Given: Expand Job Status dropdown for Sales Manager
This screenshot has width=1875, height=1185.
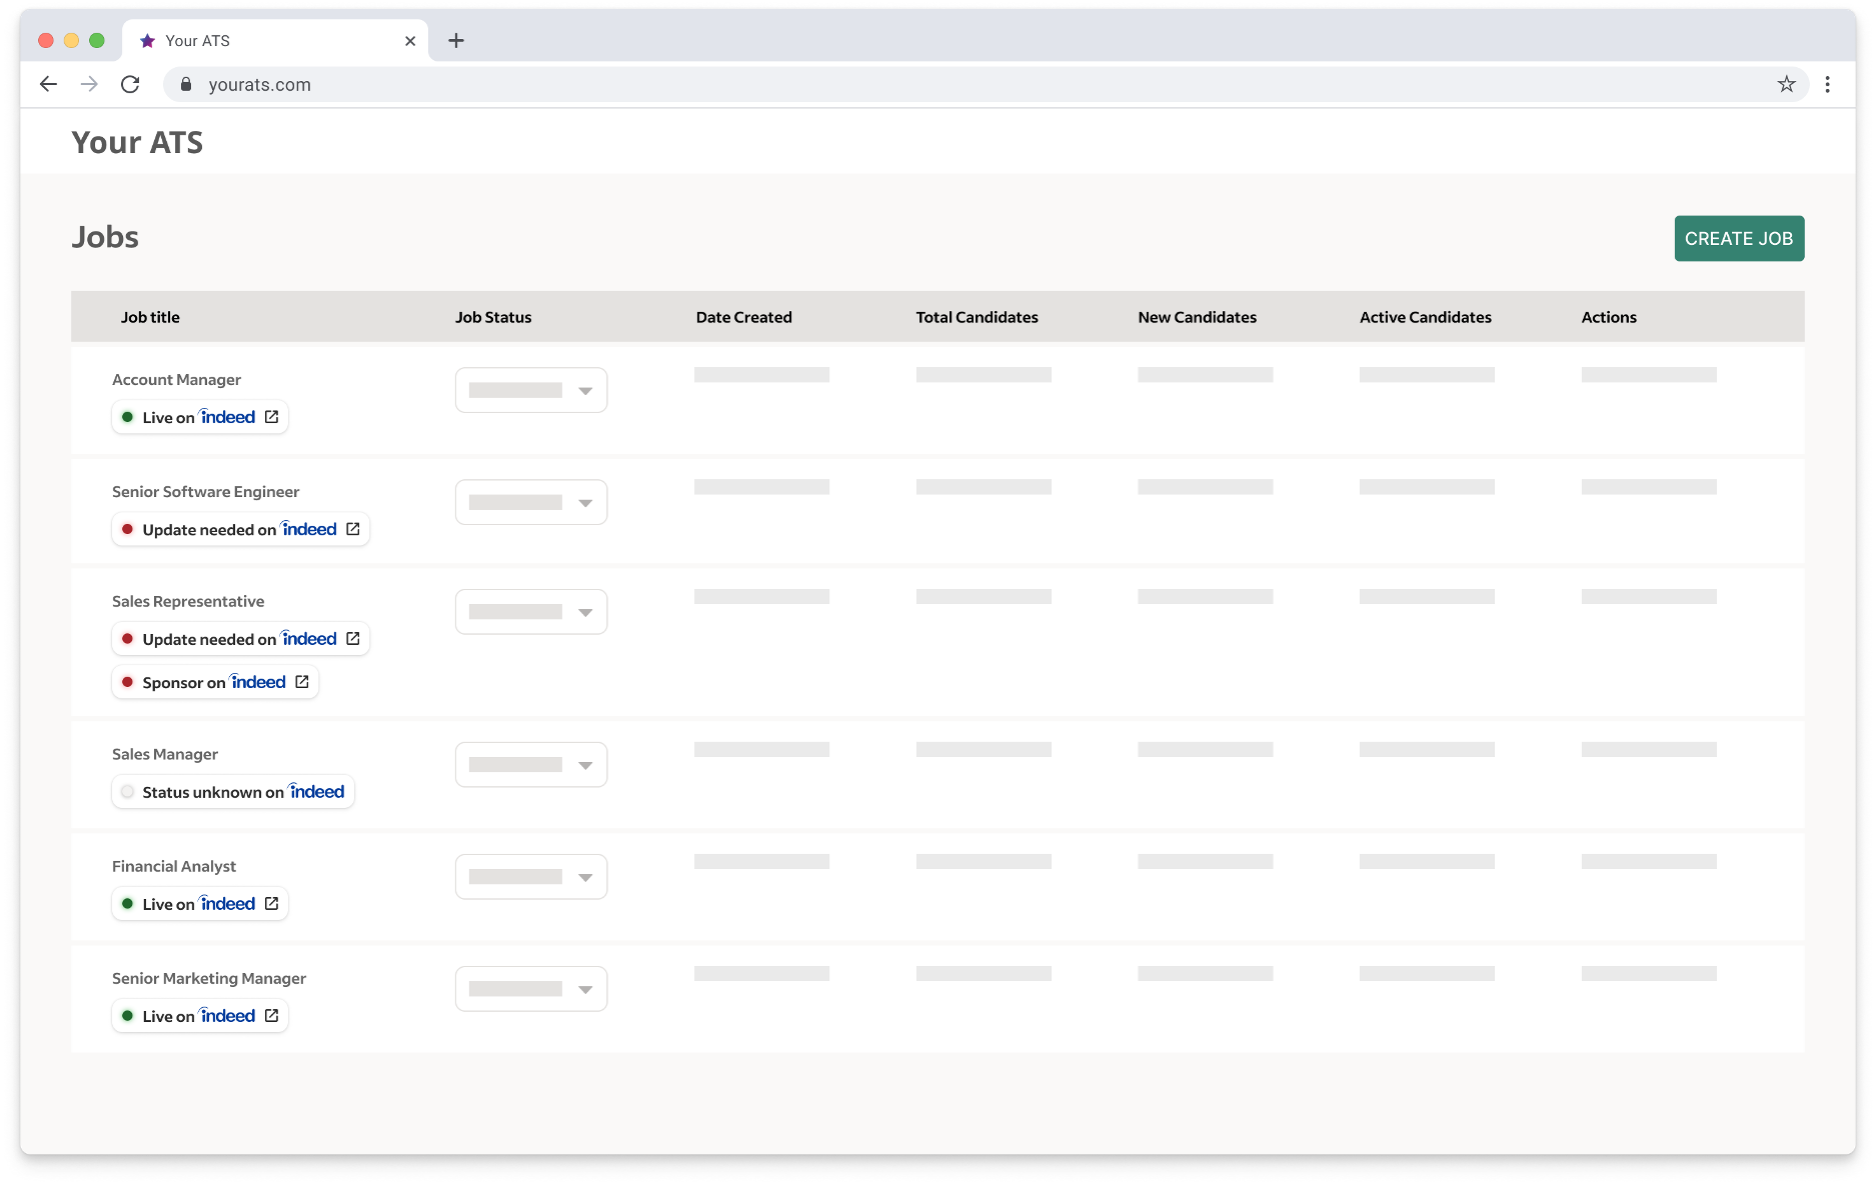Looking at the screenshot, I should pyautogui.click(x=531, y=764).
